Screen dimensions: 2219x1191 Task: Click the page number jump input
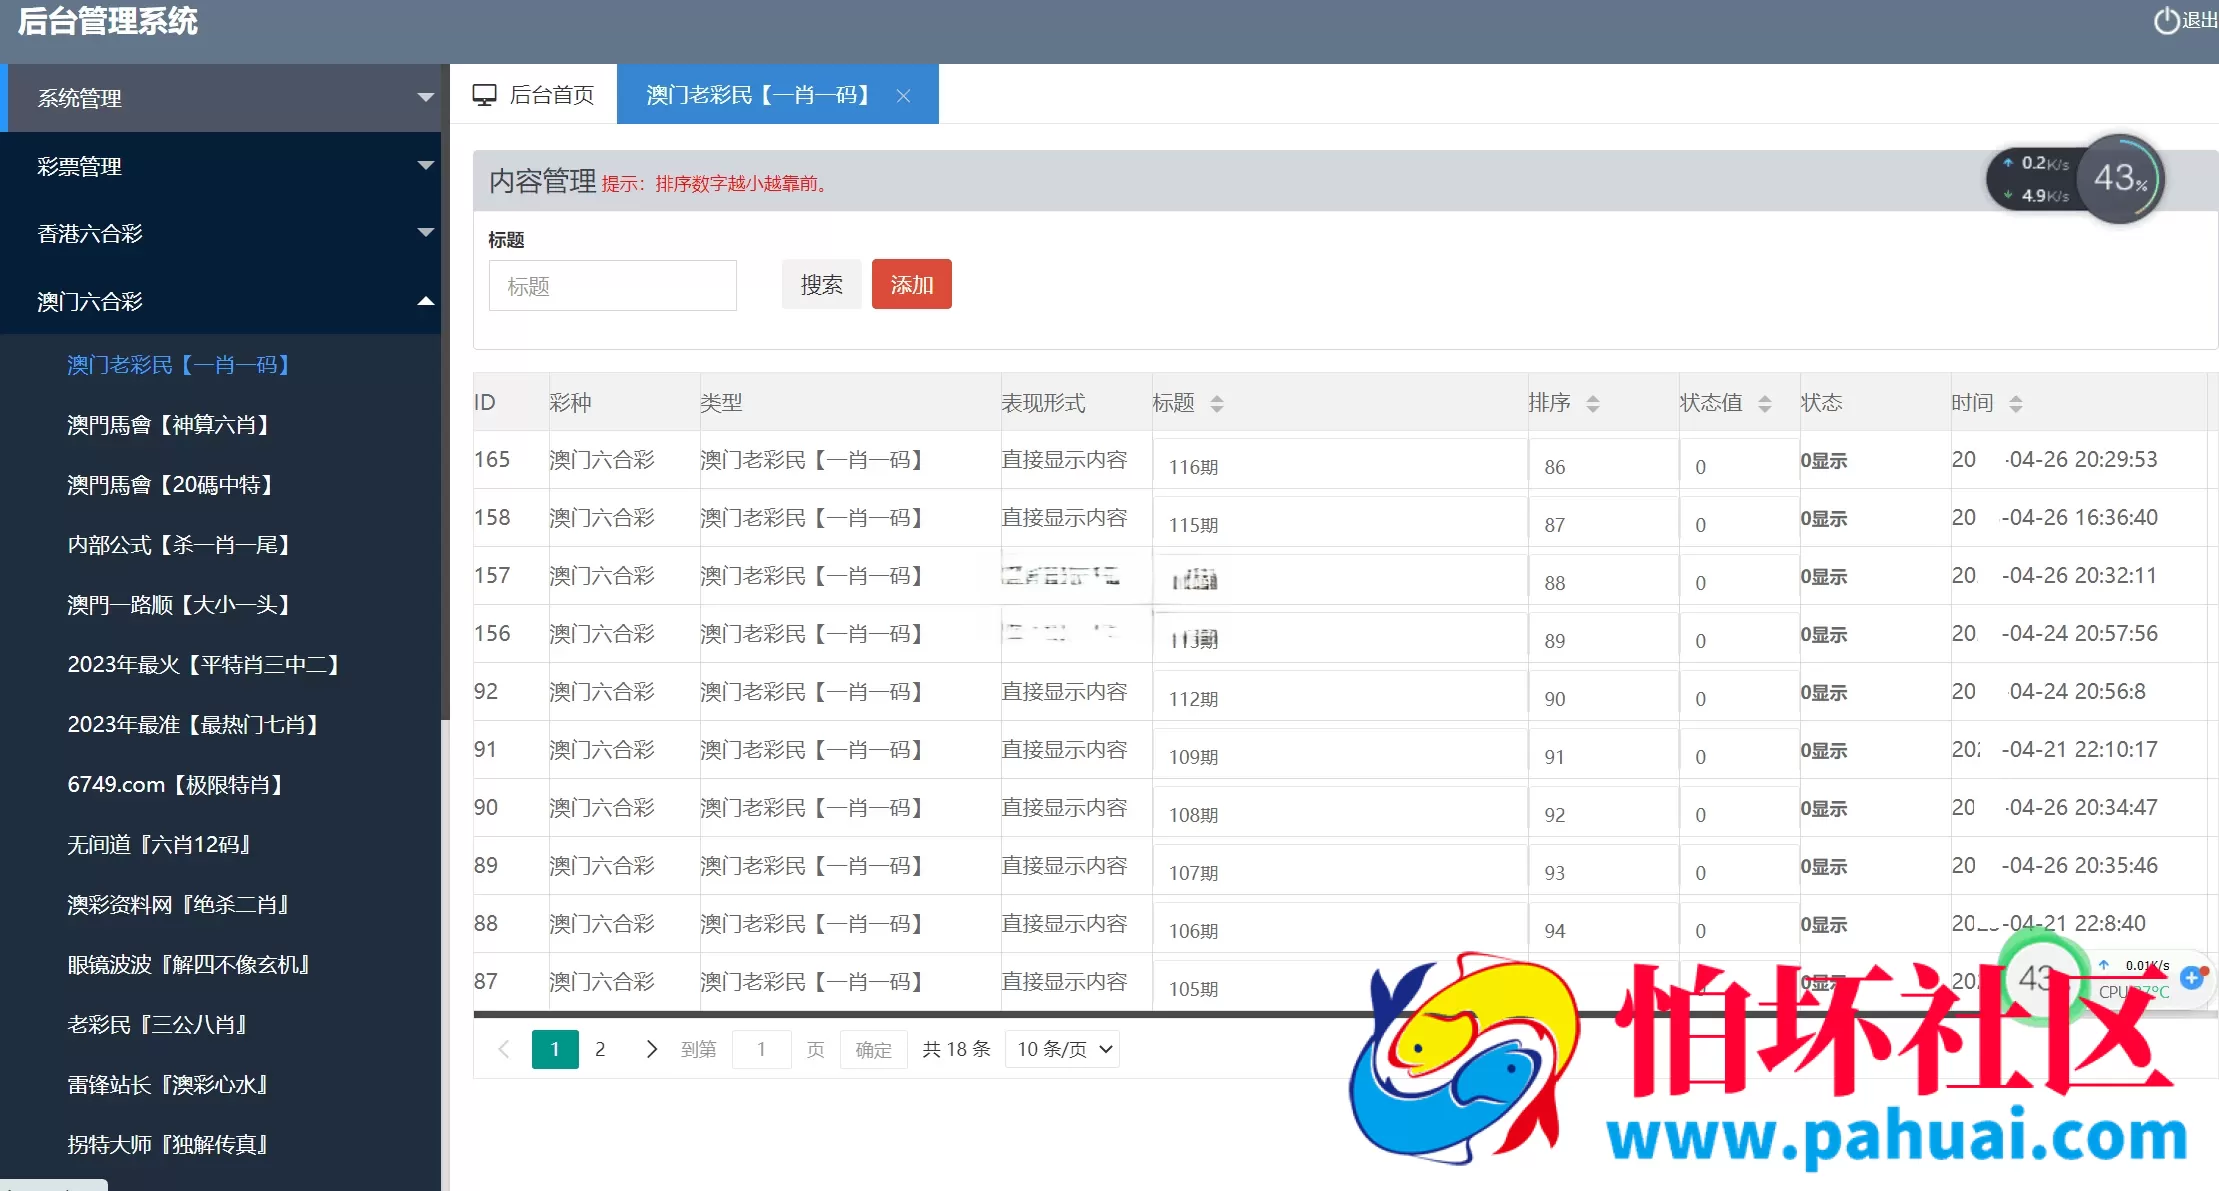coord(761,1050)
